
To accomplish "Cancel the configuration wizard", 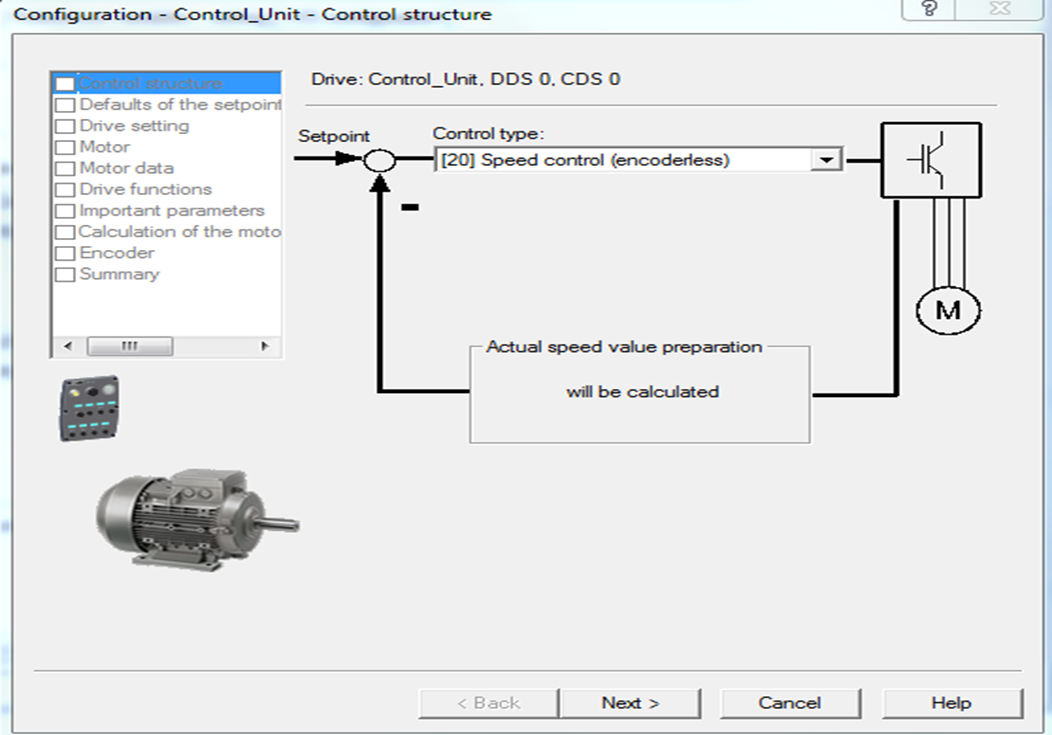I will pyautogui.click(x=789, y=703).
